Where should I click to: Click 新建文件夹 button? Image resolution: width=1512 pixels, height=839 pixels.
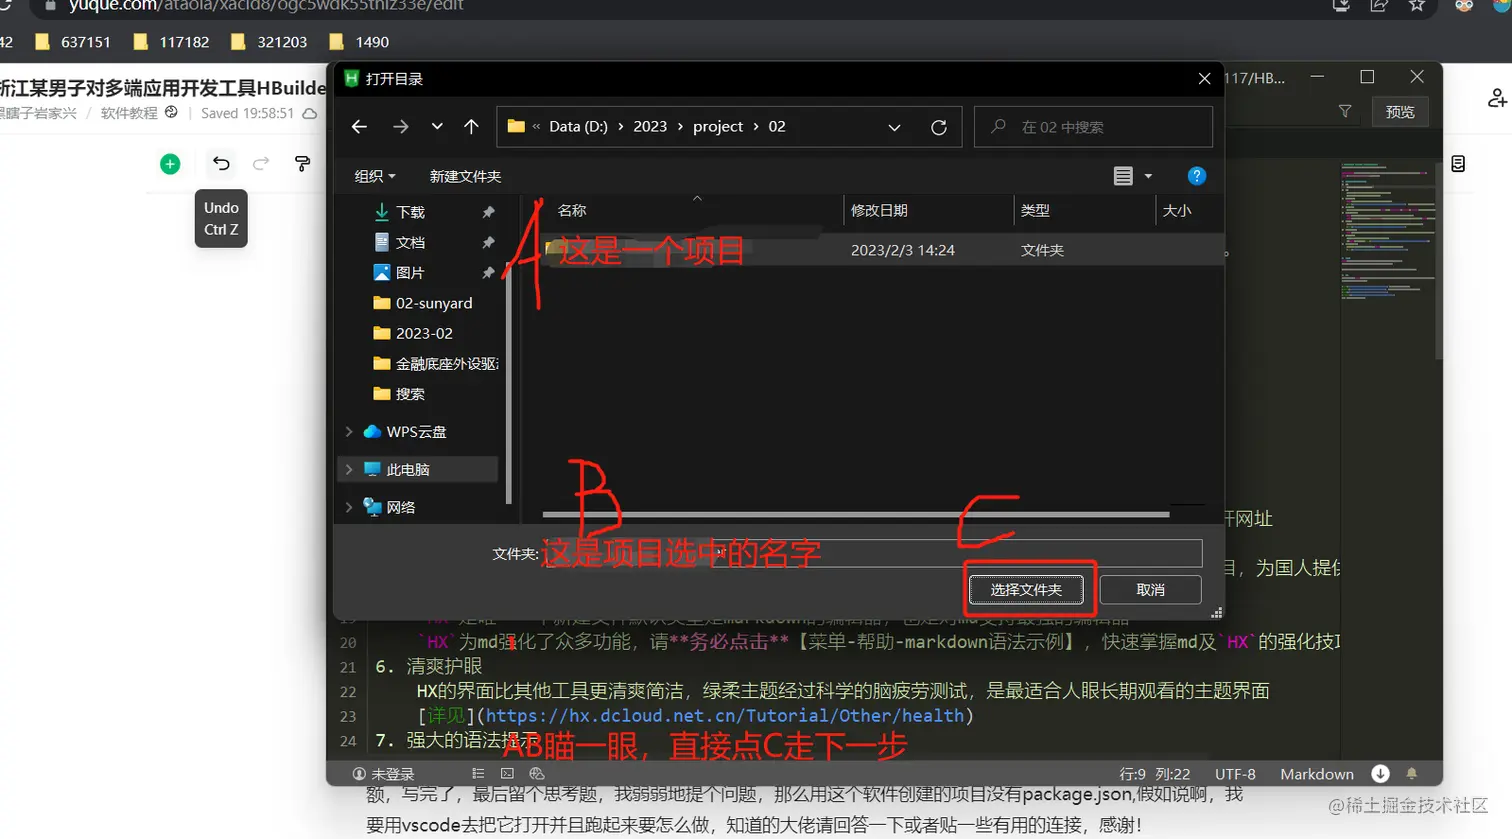[x=465, y=176]
